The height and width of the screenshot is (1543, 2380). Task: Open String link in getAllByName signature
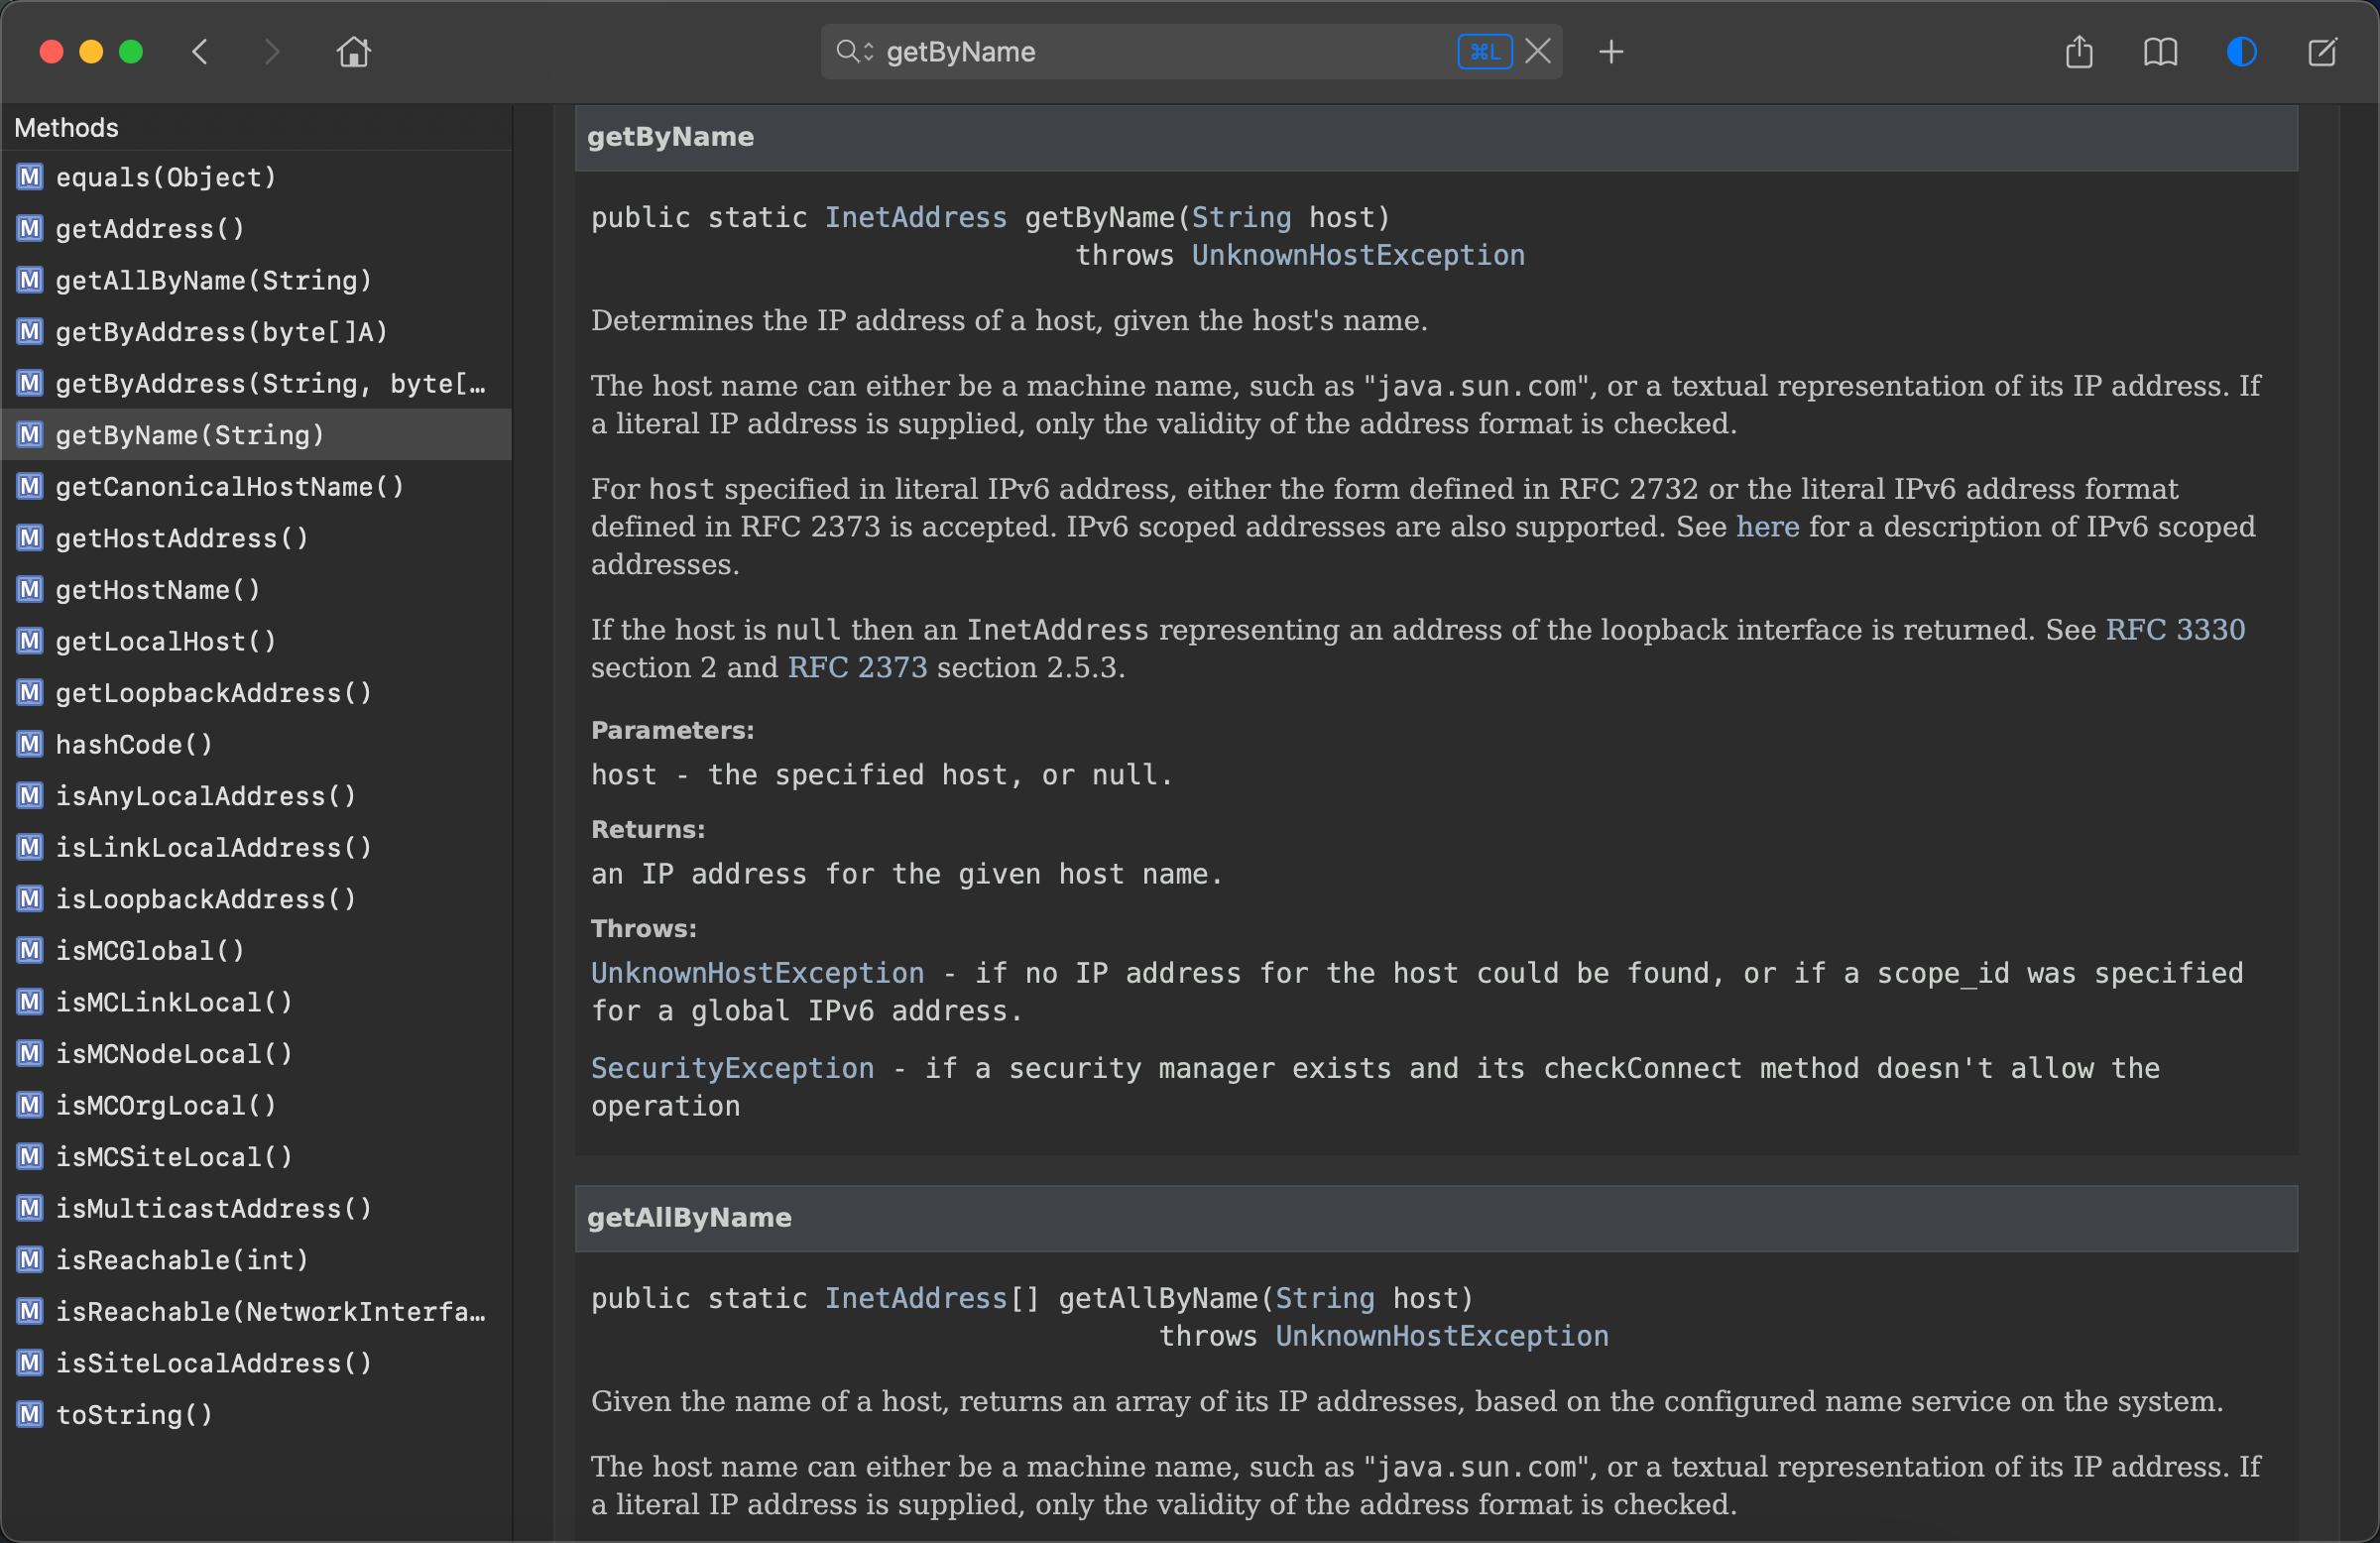point(1325,1298)
